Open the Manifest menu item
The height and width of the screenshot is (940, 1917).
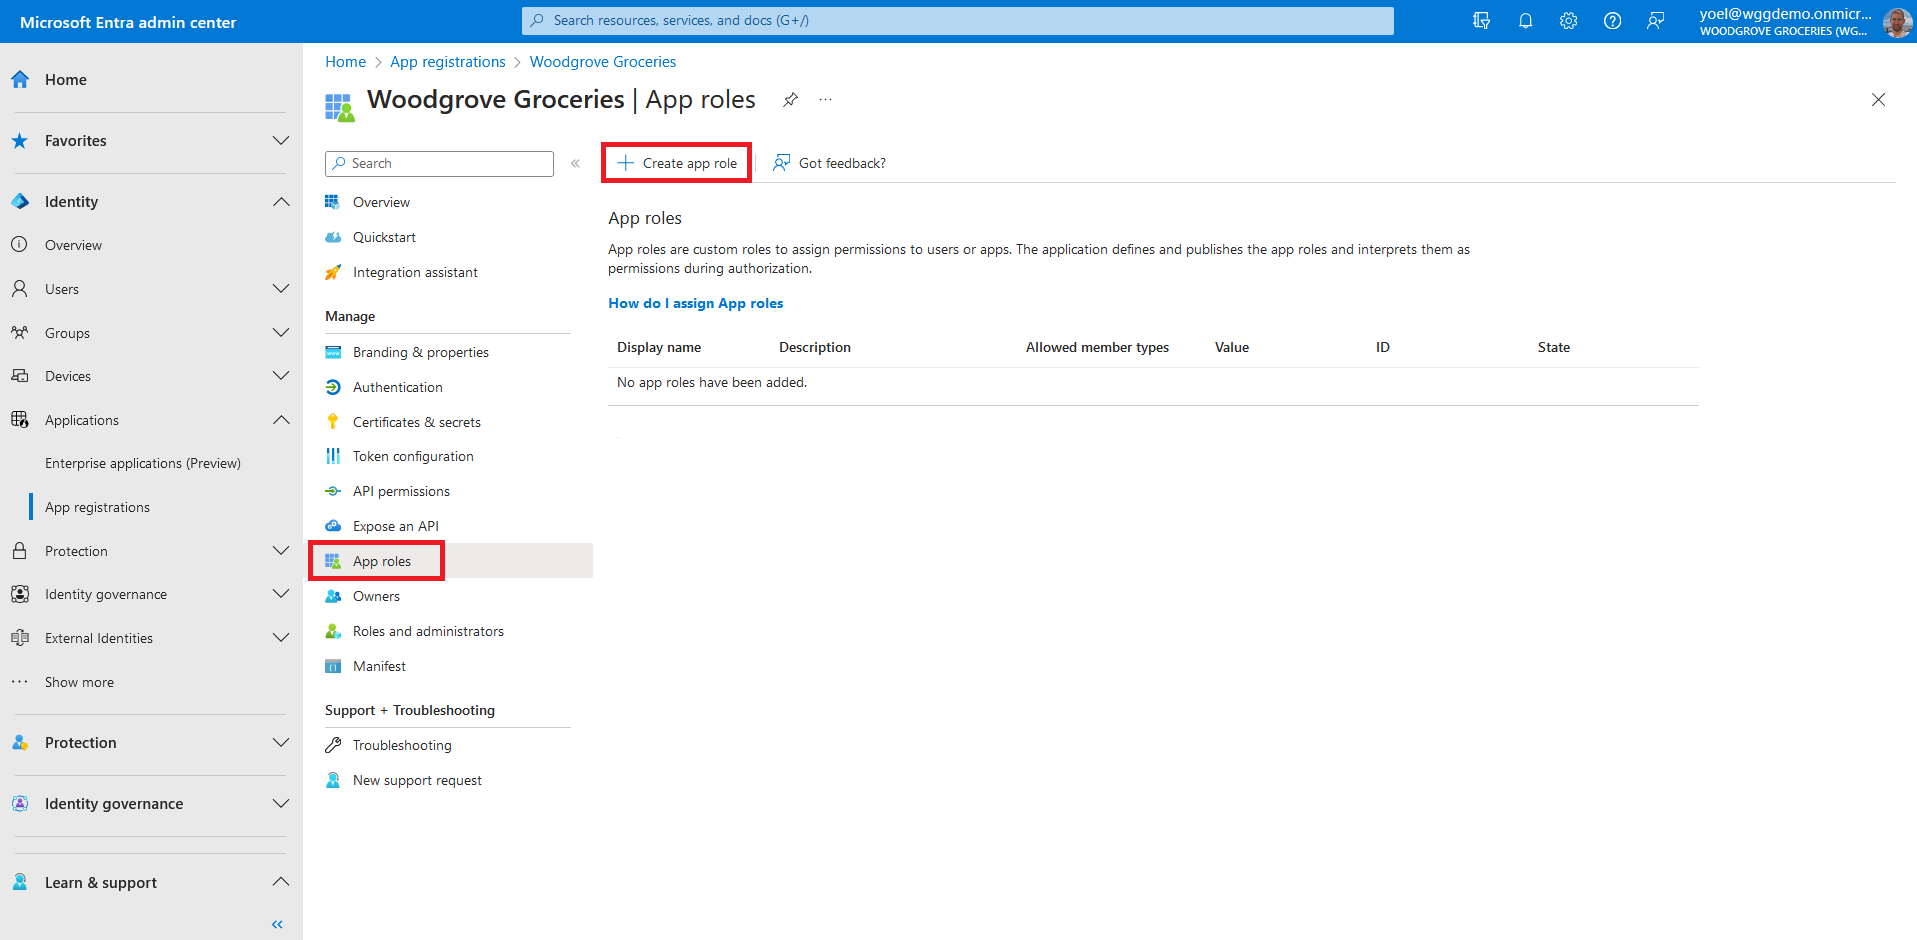coord(379,666)
